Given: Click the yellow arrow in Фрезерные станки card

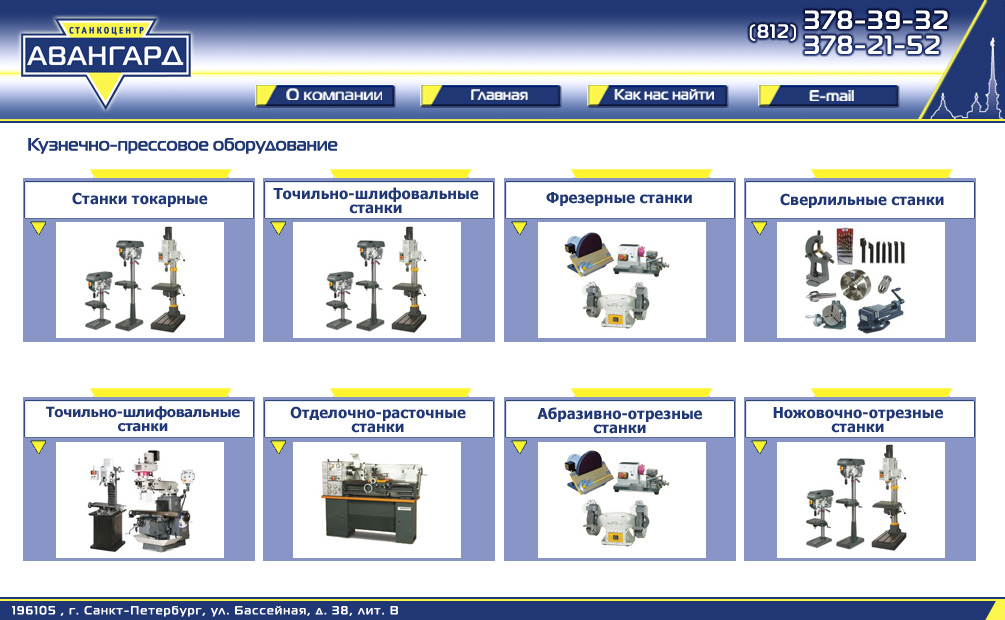Looking at the screenshot, I should click(519, 228).
